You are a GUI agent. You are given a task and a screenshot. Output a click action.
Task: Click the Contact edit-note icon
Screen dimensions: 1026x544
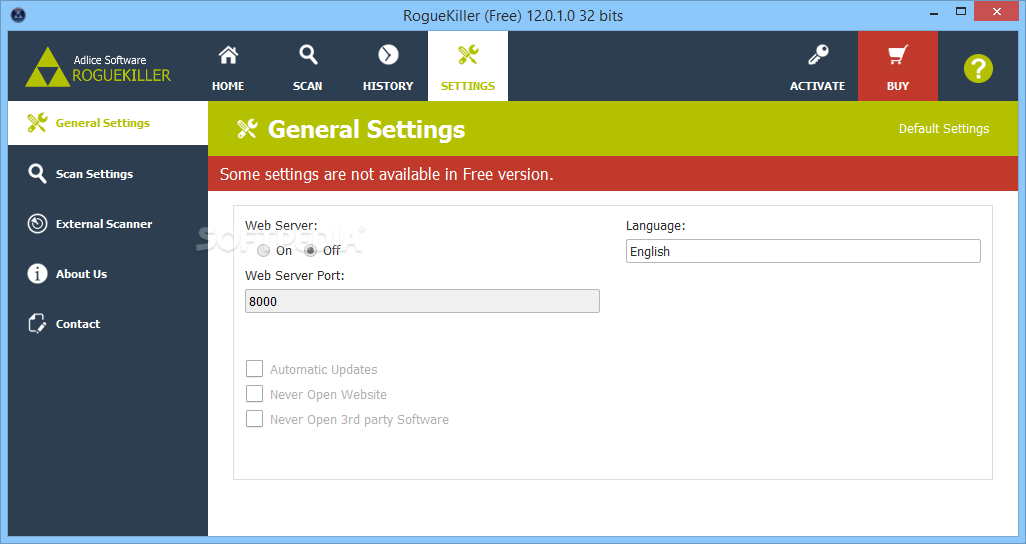pyautogui.click(x=37, y=323)
